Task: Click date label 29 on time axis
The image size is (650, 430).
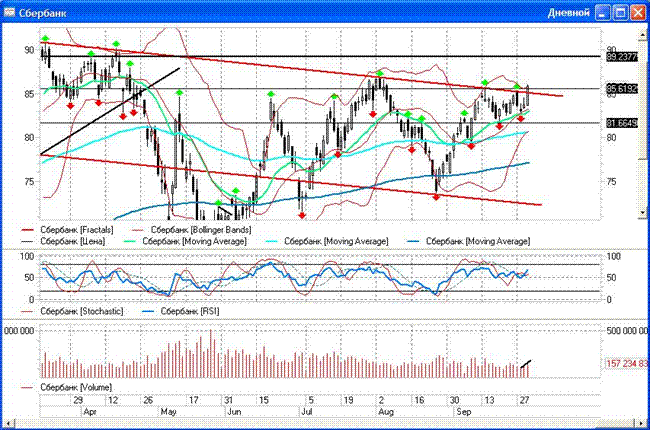Action: pos(78,400)
